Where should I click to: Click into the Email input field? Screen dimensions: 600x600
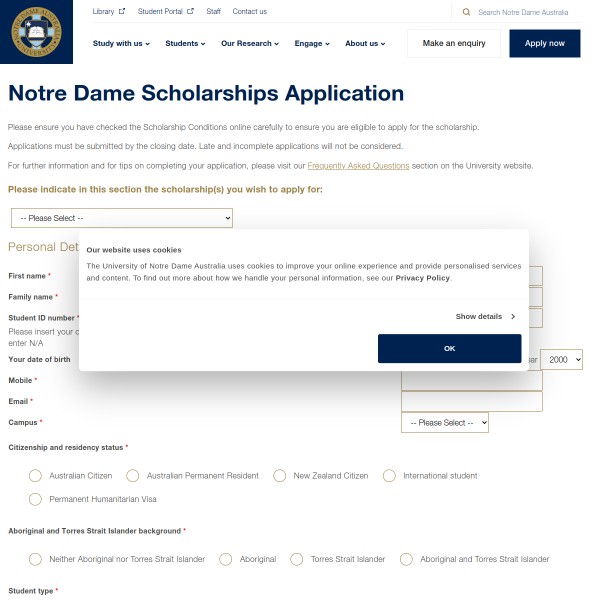(x=471, y=401)
